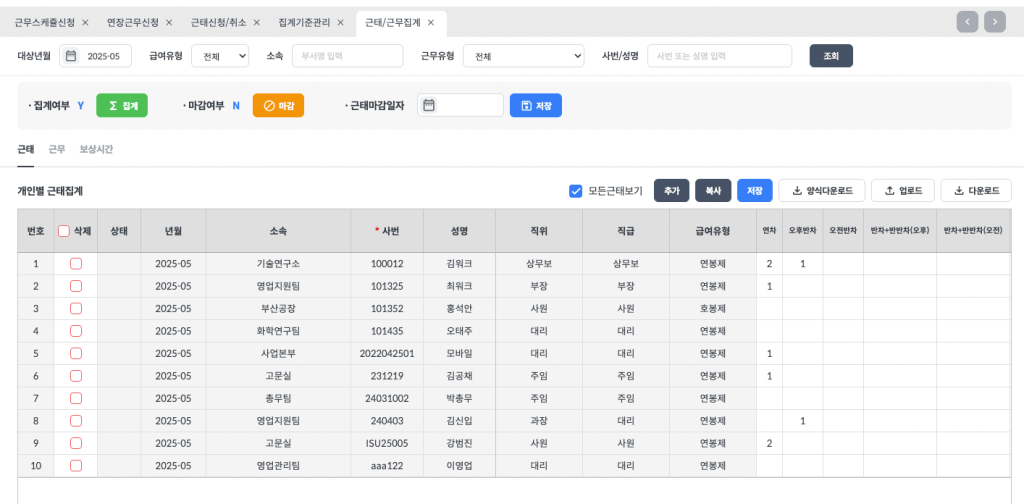Image resolution: width=1024 pixels, height=504 pixels.
Task: Click the orange 마감 button
Action: click(x=278, y=105)
